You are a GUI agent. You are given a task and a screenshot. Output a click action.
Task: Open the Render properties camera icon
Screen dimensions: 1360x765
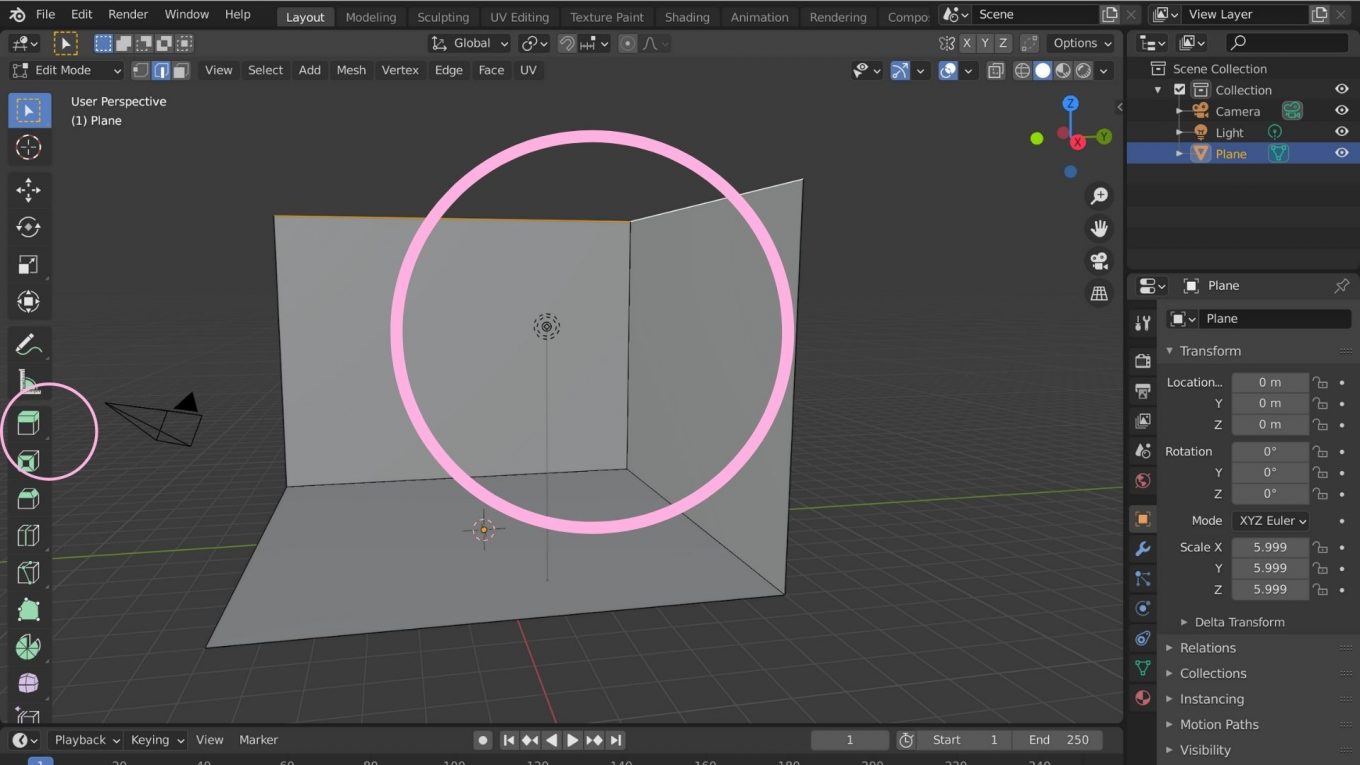pos(1141,360)
